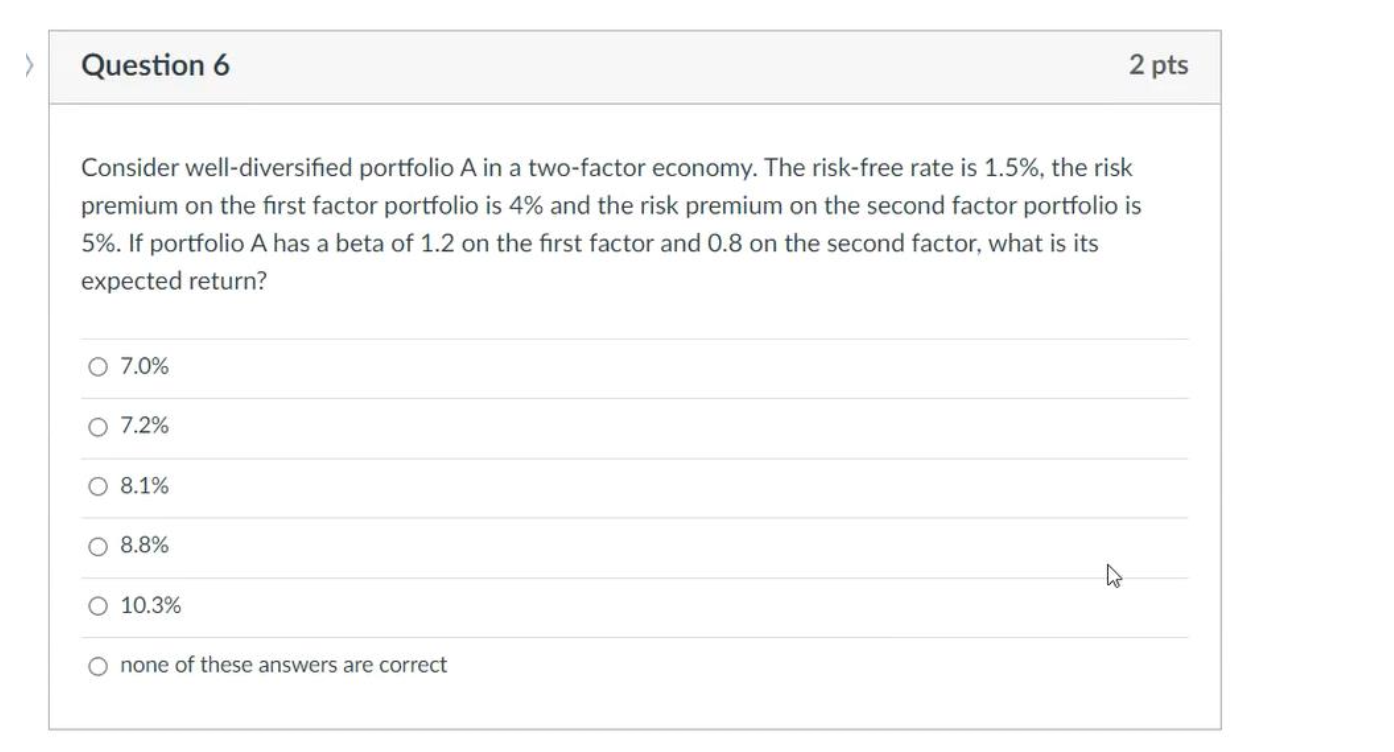Screen dimensions: 1394x752
Task: Click the 'Question 6' heading
Action: pyautogui.click(x=155, y=66)
